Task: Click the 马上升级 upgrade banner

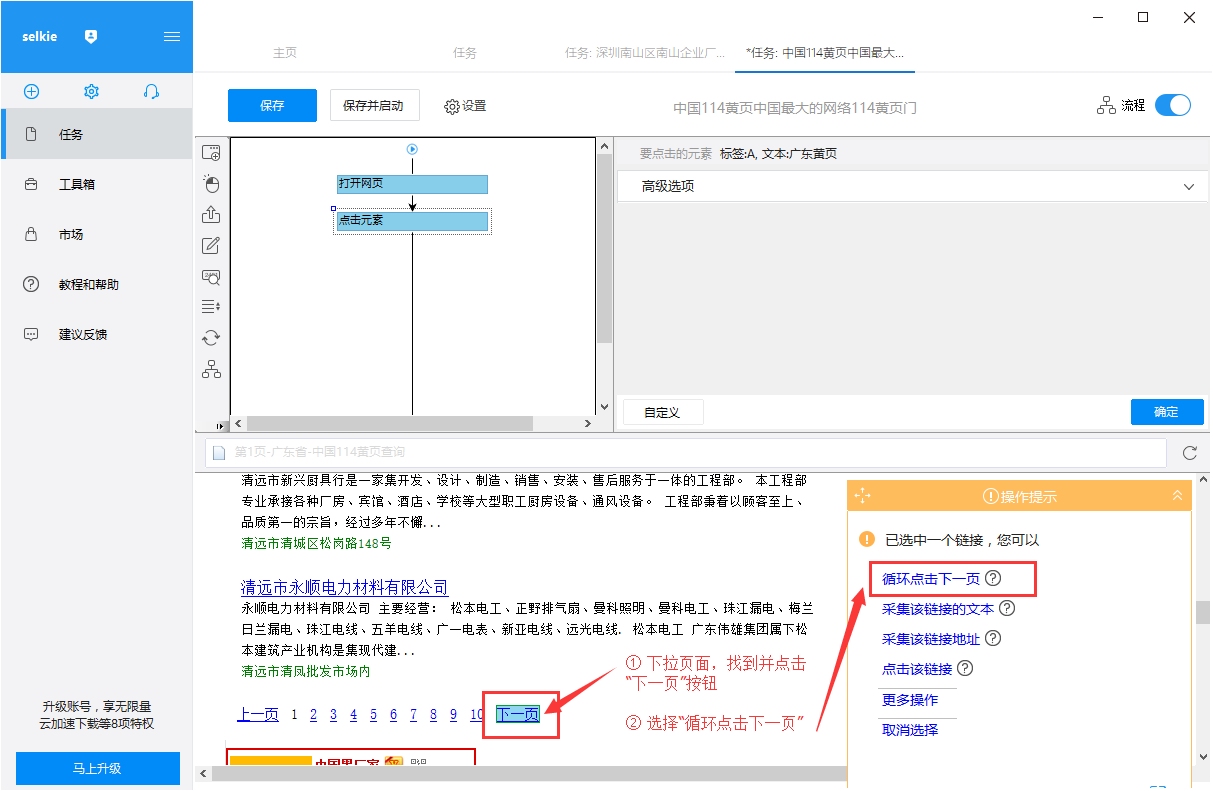Action: pos(97,769)
